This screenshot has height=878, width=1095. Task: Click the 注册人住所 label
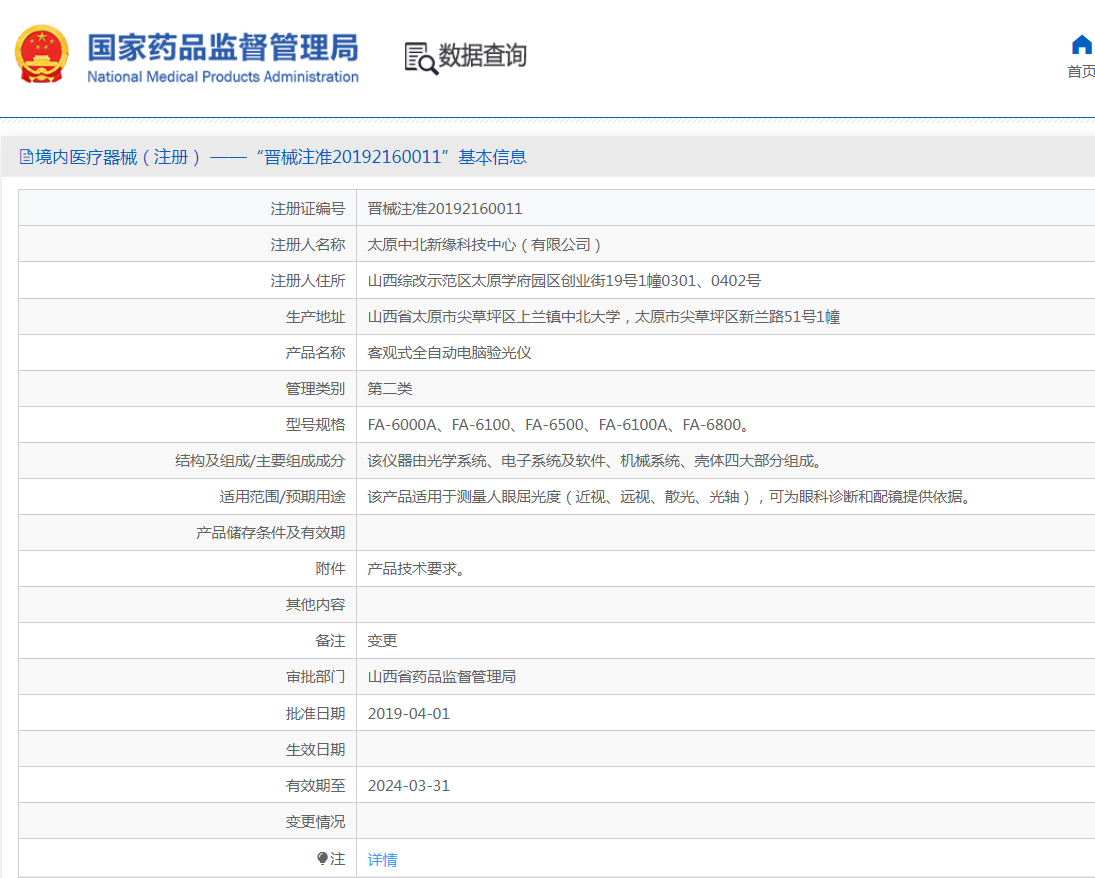pyautogui.click(x=308, y=281)
